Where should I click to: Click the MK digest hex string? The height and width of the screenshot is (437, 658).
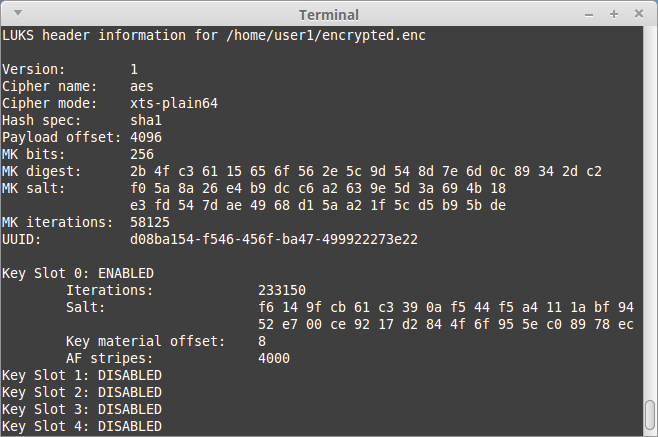pyautogui.click(x=366, y=171)
